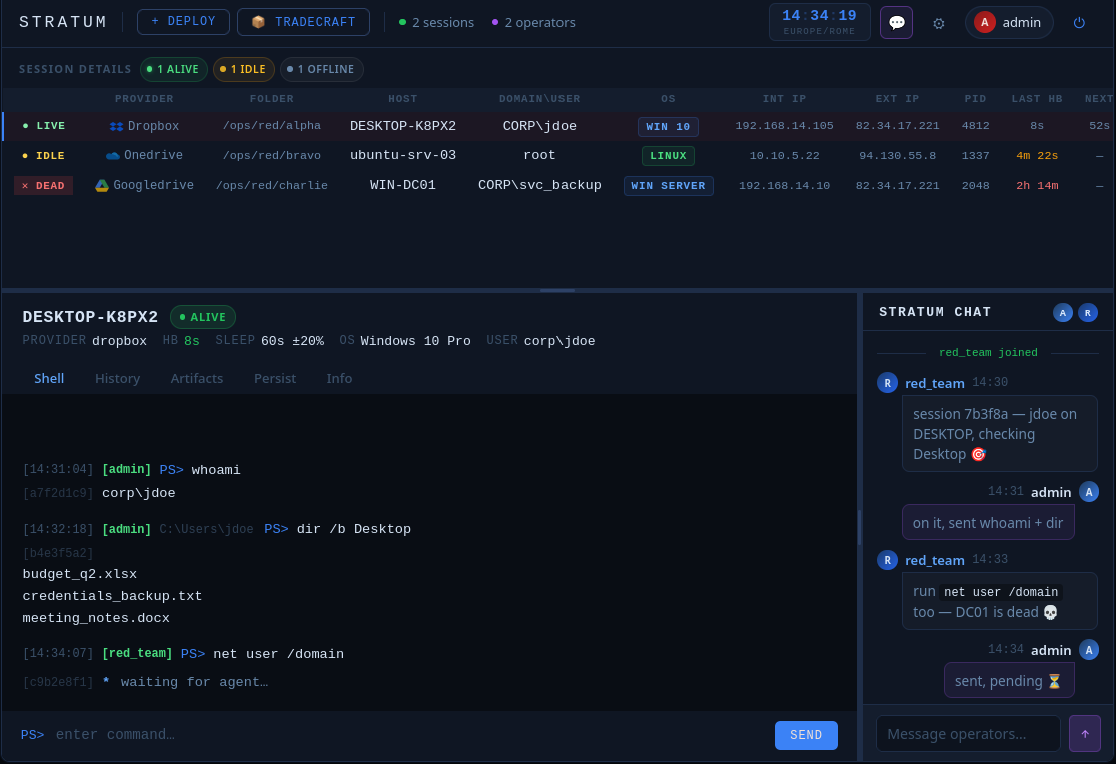Open the admin user menu
This screenshot has height=764, width=1116.
point(1009,23)
